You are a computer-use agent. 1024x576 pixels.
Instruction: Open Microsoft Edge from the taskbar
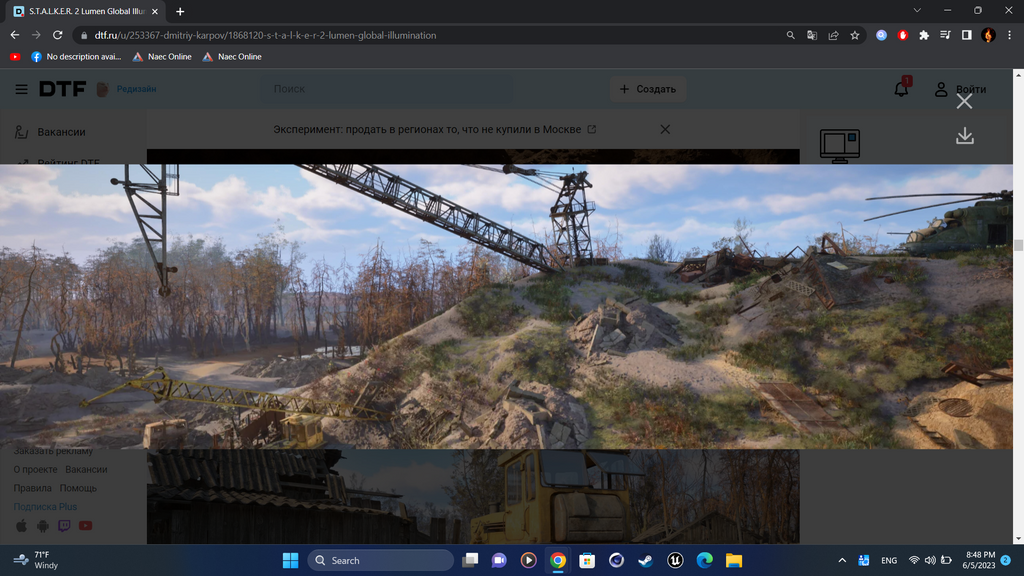coord(705,560)
